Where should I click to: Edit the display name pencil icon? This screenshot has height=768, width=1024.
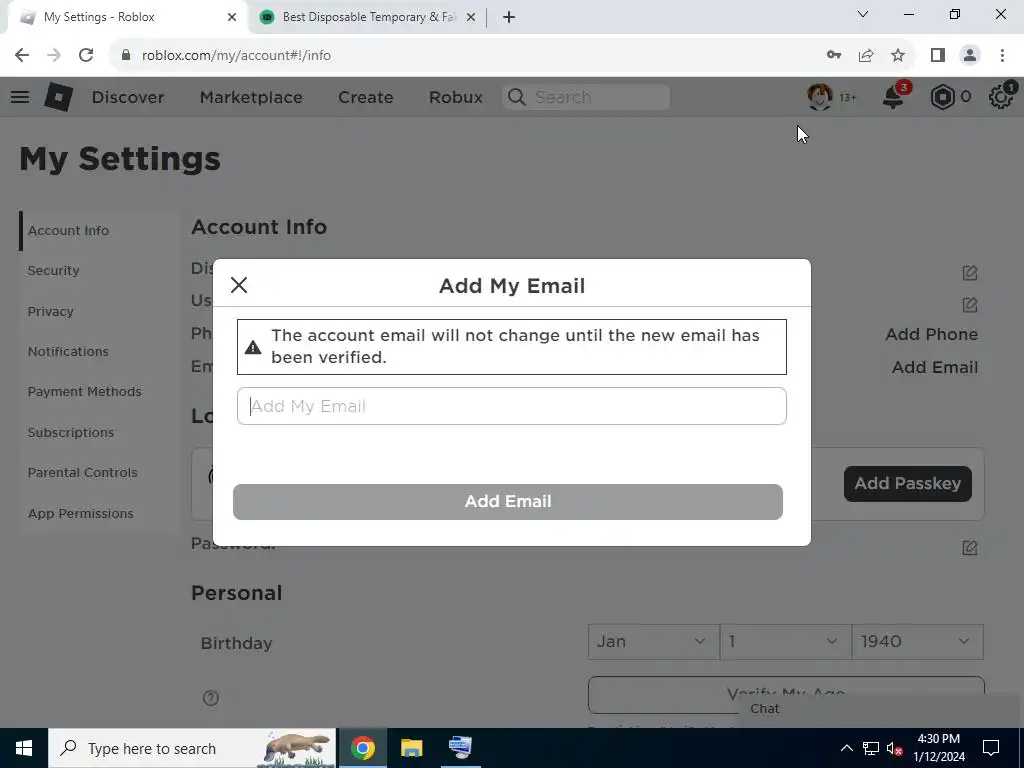[x=970, y=272]
